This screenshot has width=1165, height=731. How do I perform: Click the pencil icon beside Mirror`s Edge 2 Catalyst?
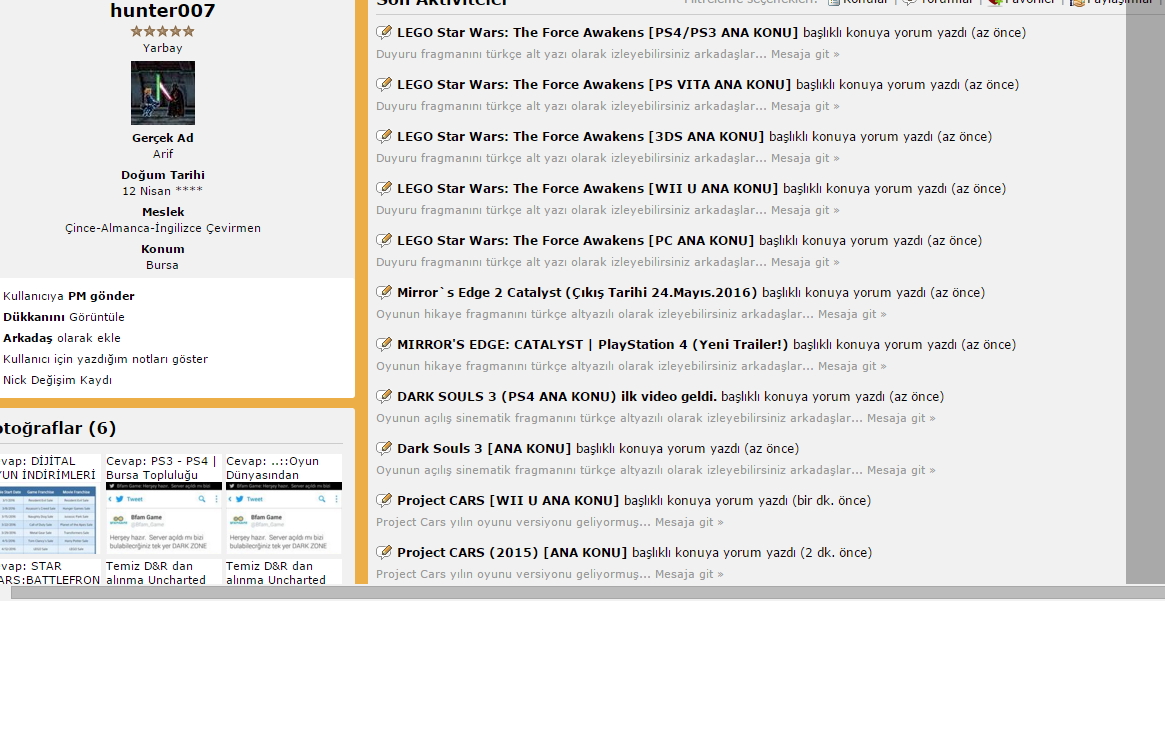[384, 292]
